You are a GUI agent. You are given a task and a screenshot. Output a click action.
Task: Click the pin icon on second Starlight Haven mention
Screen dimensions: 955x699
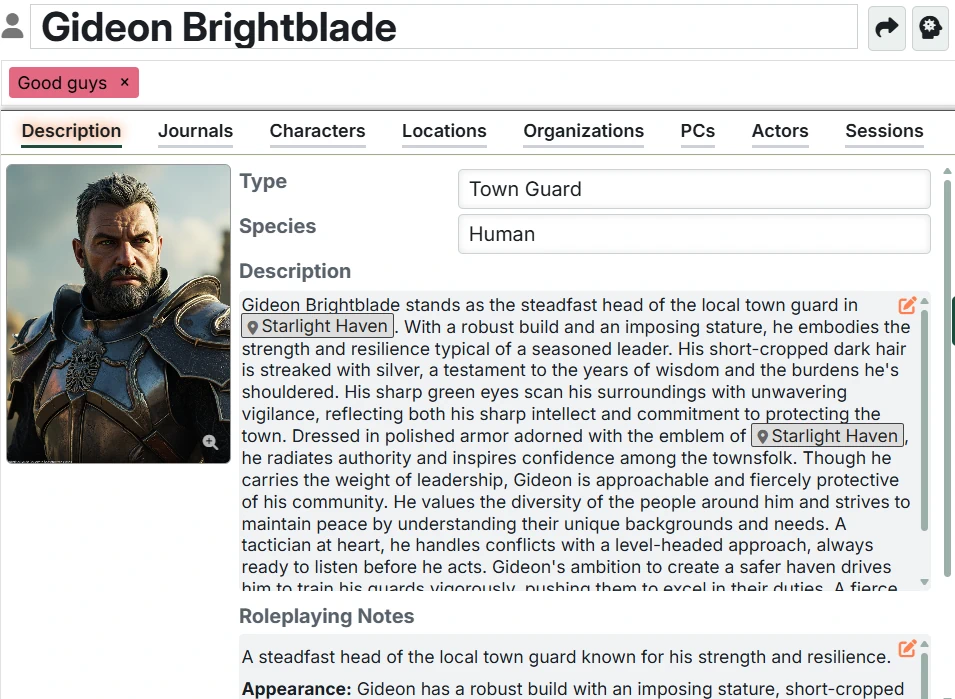[x=763, y=435]
